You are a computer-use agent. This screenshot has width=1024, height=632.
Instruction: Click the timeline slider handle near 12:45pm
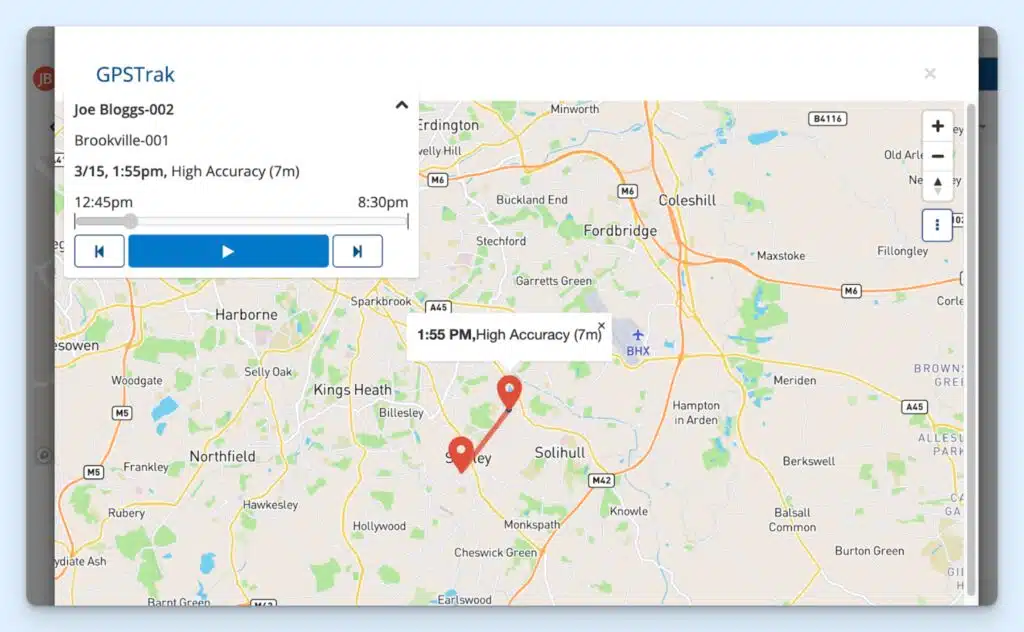tap(130, 222)
